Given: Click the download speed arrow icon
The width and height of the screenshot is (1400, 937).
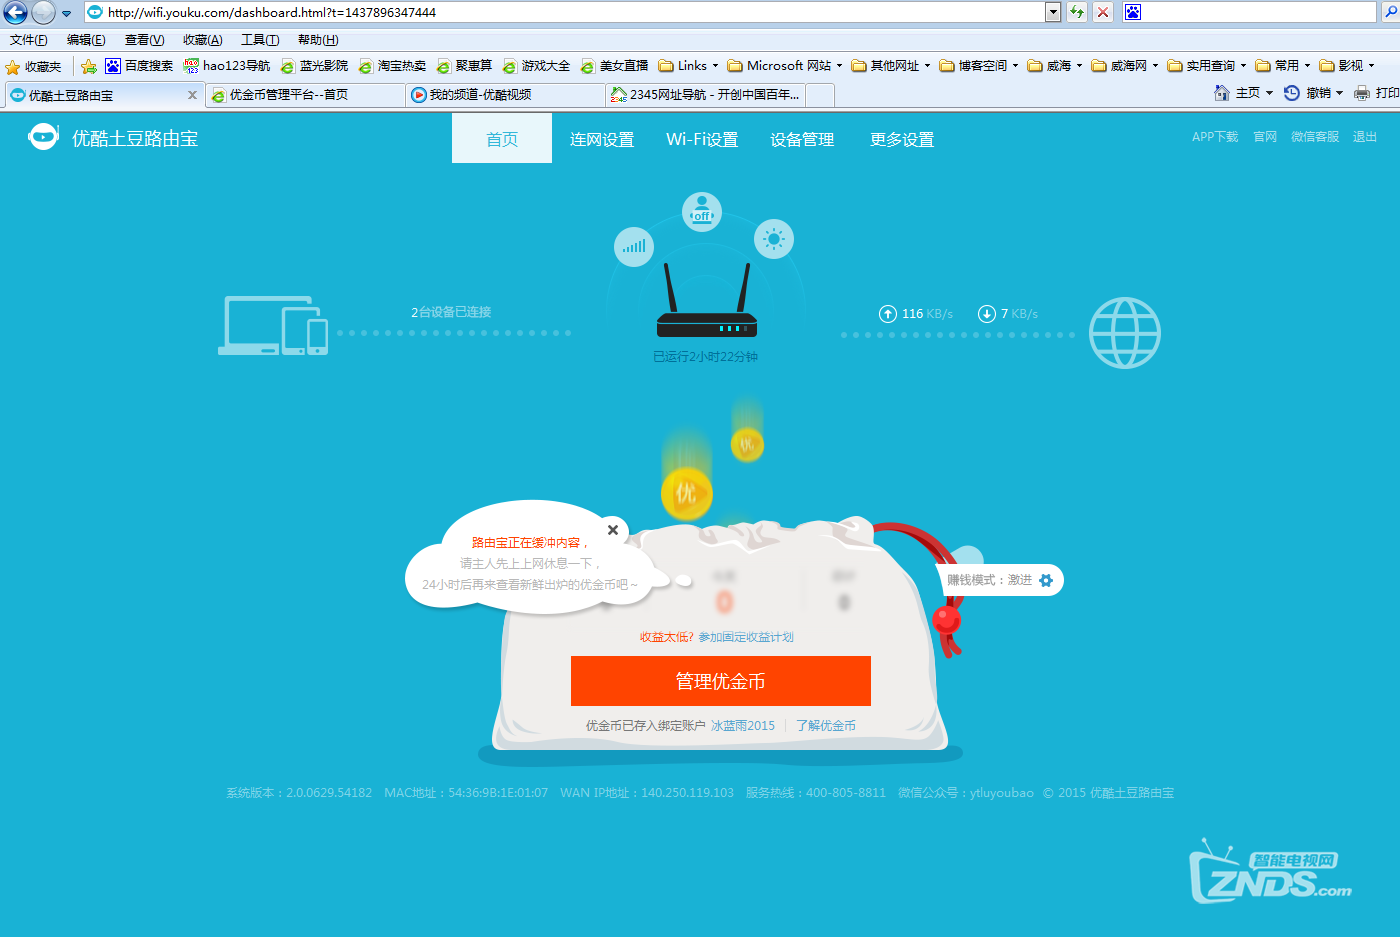Looking at the screenshot, I should pyautogui.click(x=986, y=314).
